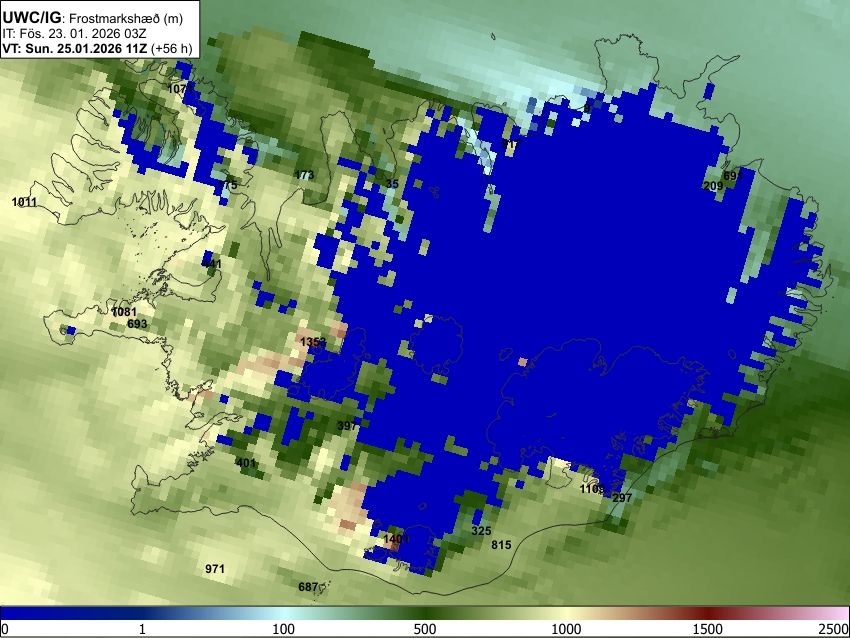Click the 100 tick label on color scale
Viewport: 850px width, 638px height.
pyautogui.click(x=283, y=629)
